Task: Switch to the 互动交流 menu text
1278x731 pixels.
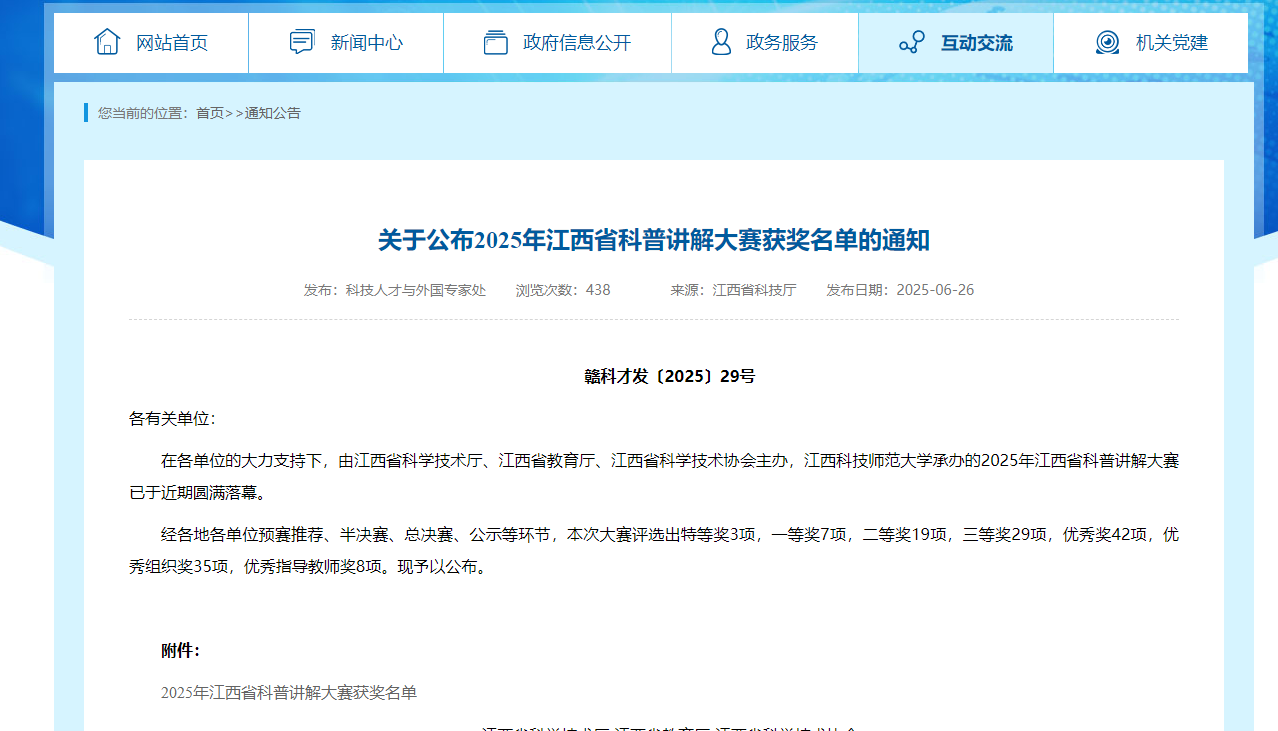Action: tap(976, 43)
